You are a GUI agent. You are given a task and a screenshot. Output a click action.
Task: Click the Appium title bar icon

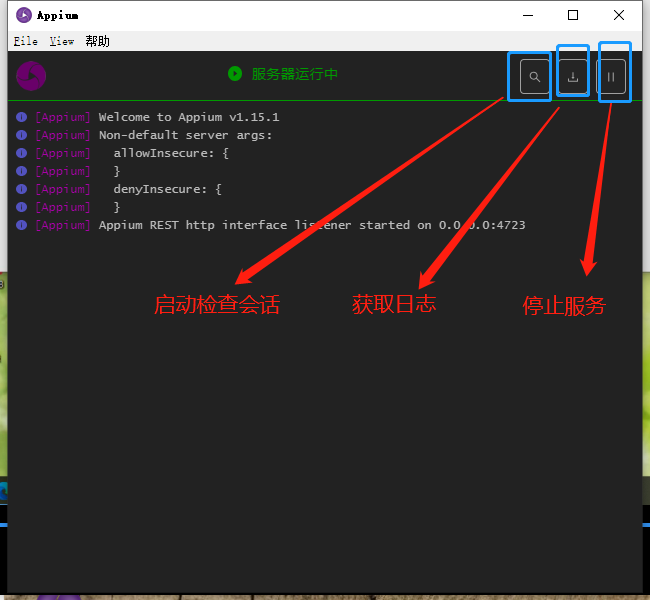point(24,15)
